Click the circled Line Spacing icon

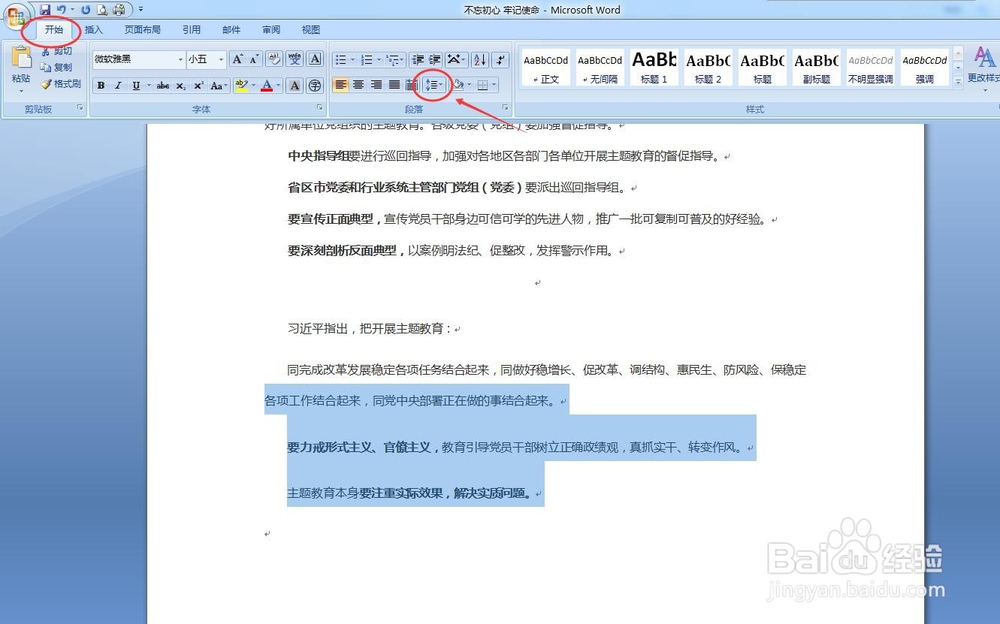point(432,84)
